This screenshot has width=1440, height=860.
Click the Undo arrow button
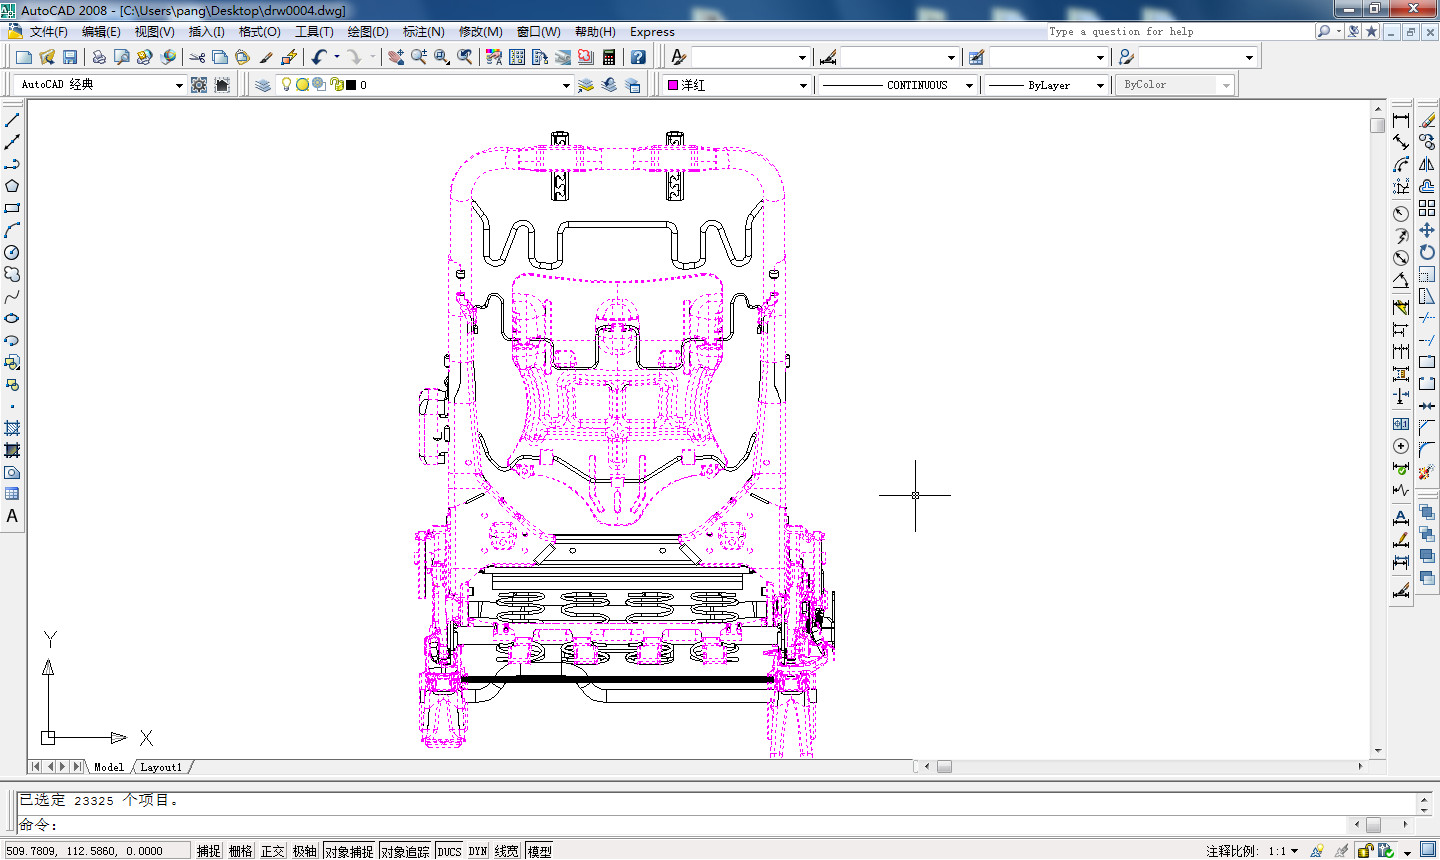pos(319,57)
